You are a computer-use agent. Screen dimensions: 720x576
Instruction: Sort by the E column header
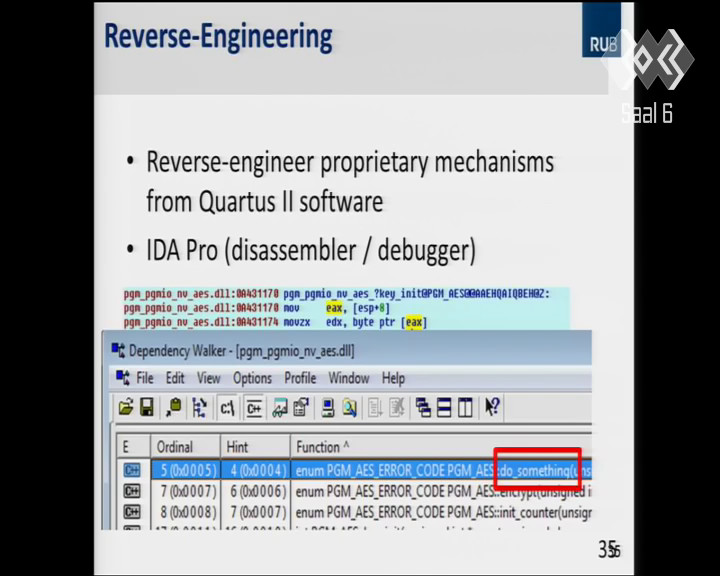tap(133, 446)
